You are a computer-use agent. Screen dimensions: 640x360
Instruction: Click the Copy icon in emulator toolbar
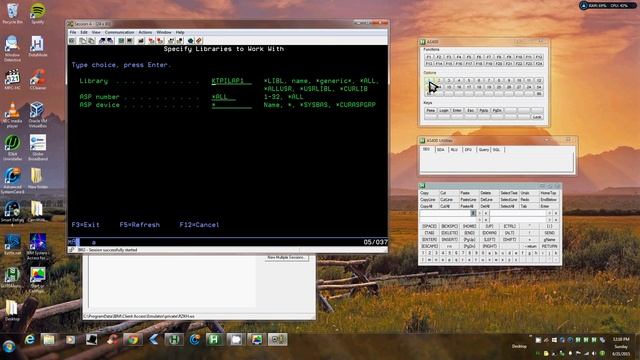tap(83, 41)
